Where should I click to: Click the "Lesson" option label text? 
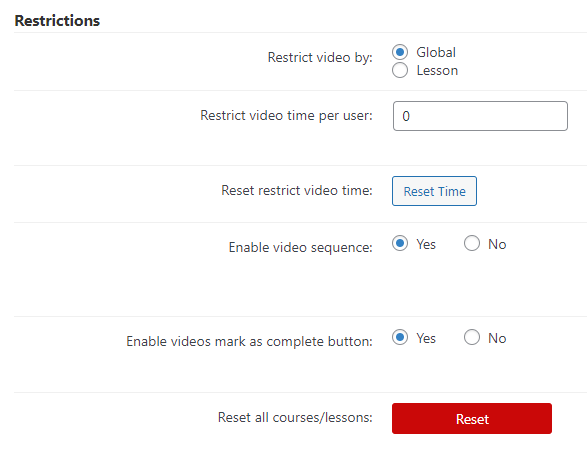point(437,70)
